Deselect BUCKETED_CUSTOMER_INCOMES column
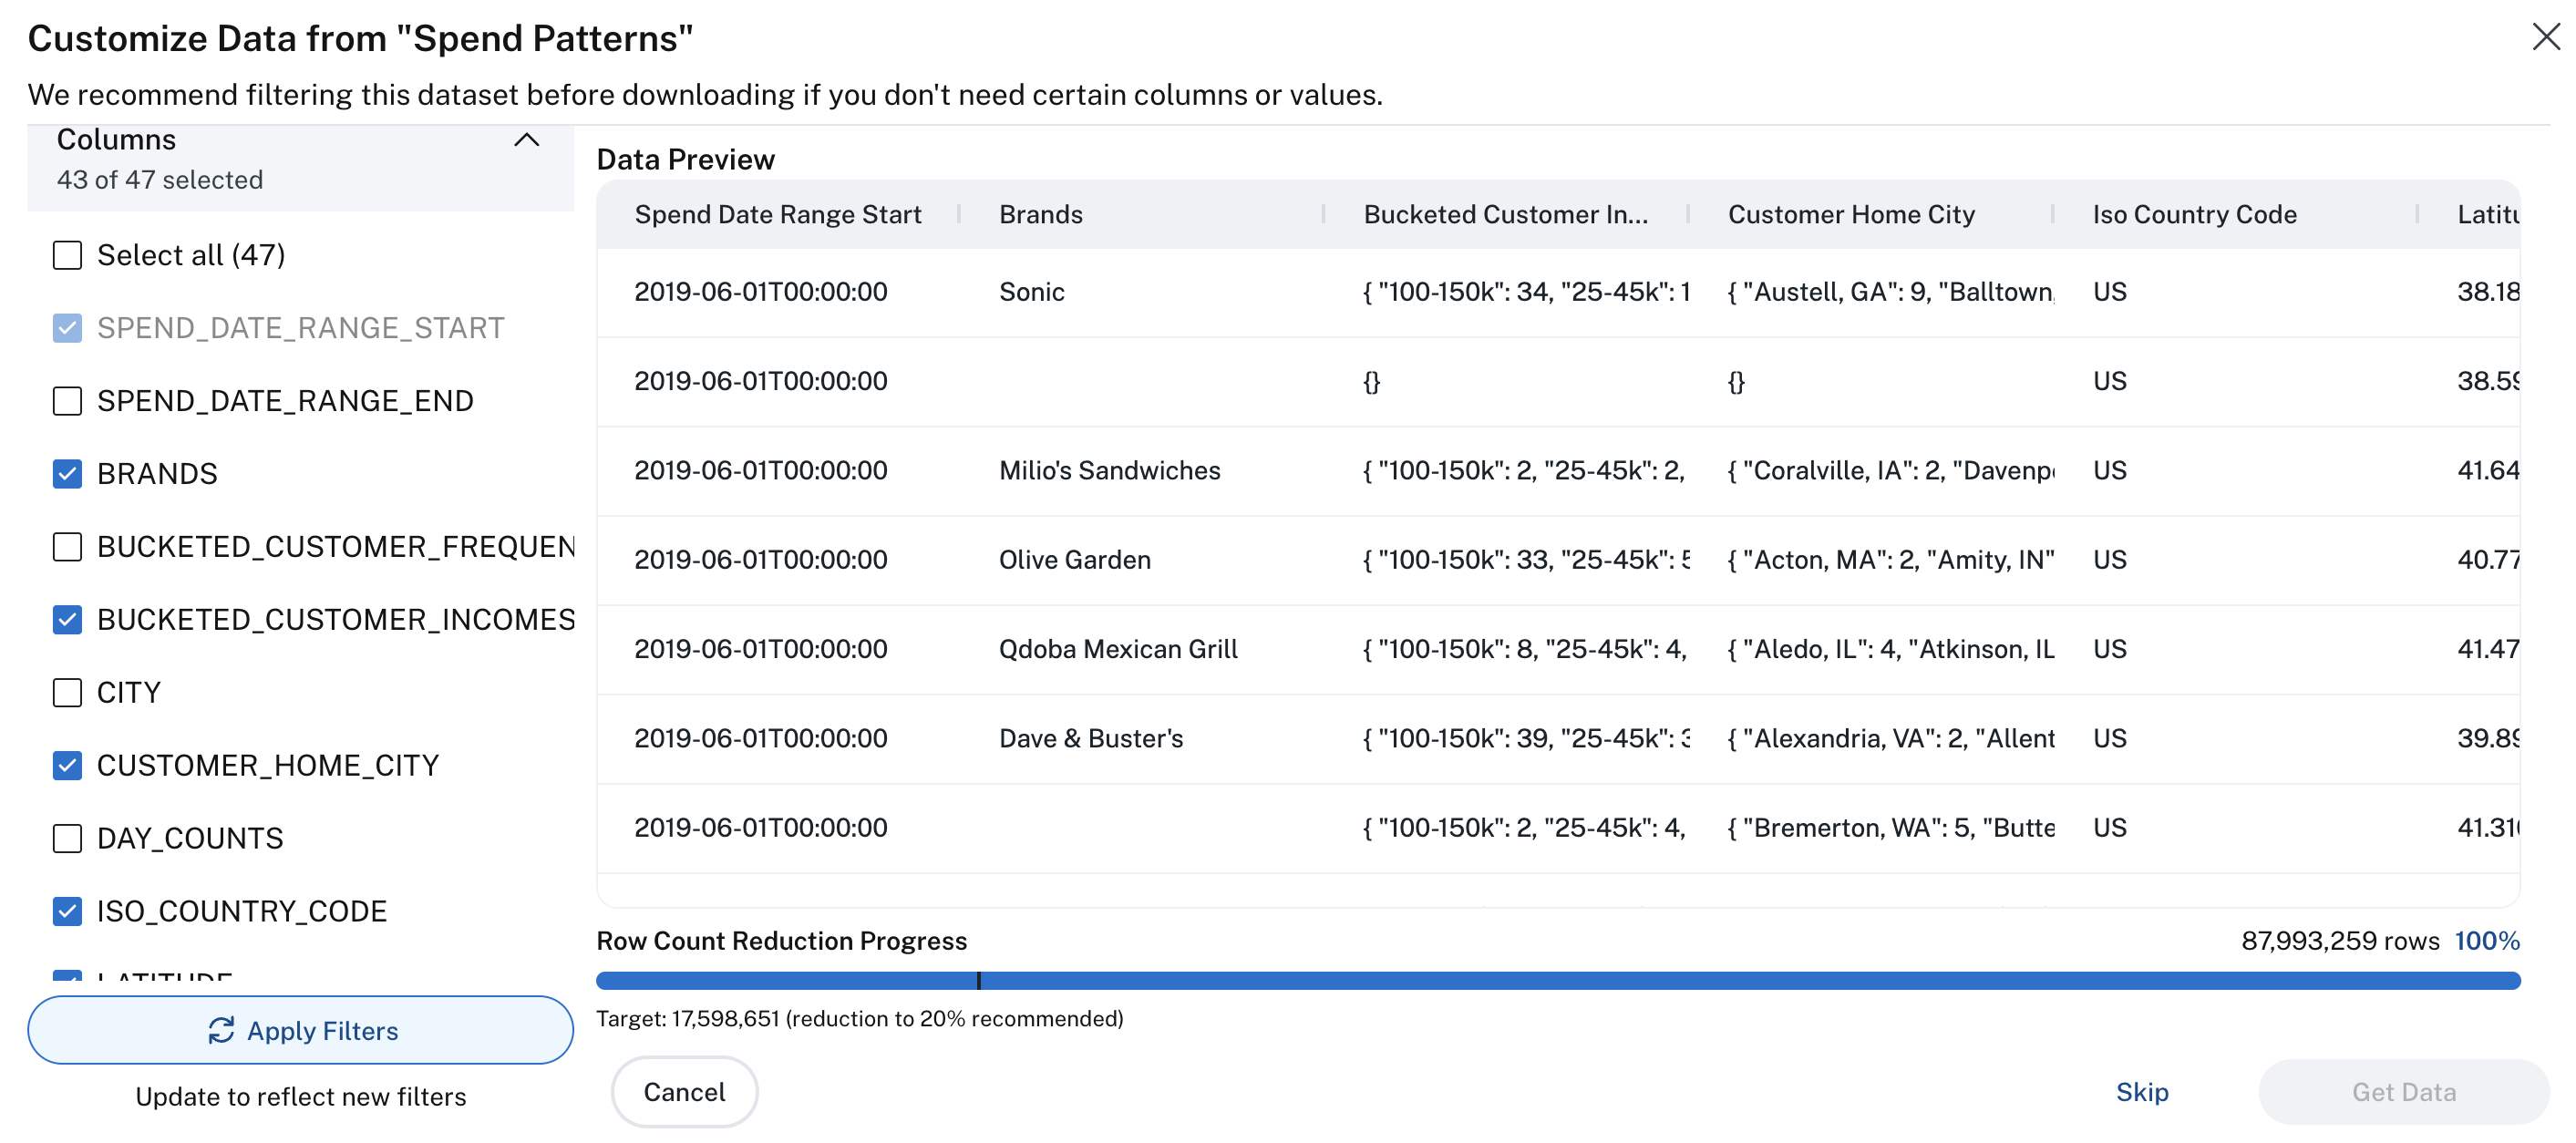Screen dimensions: 2576x1143 [67, 619]
